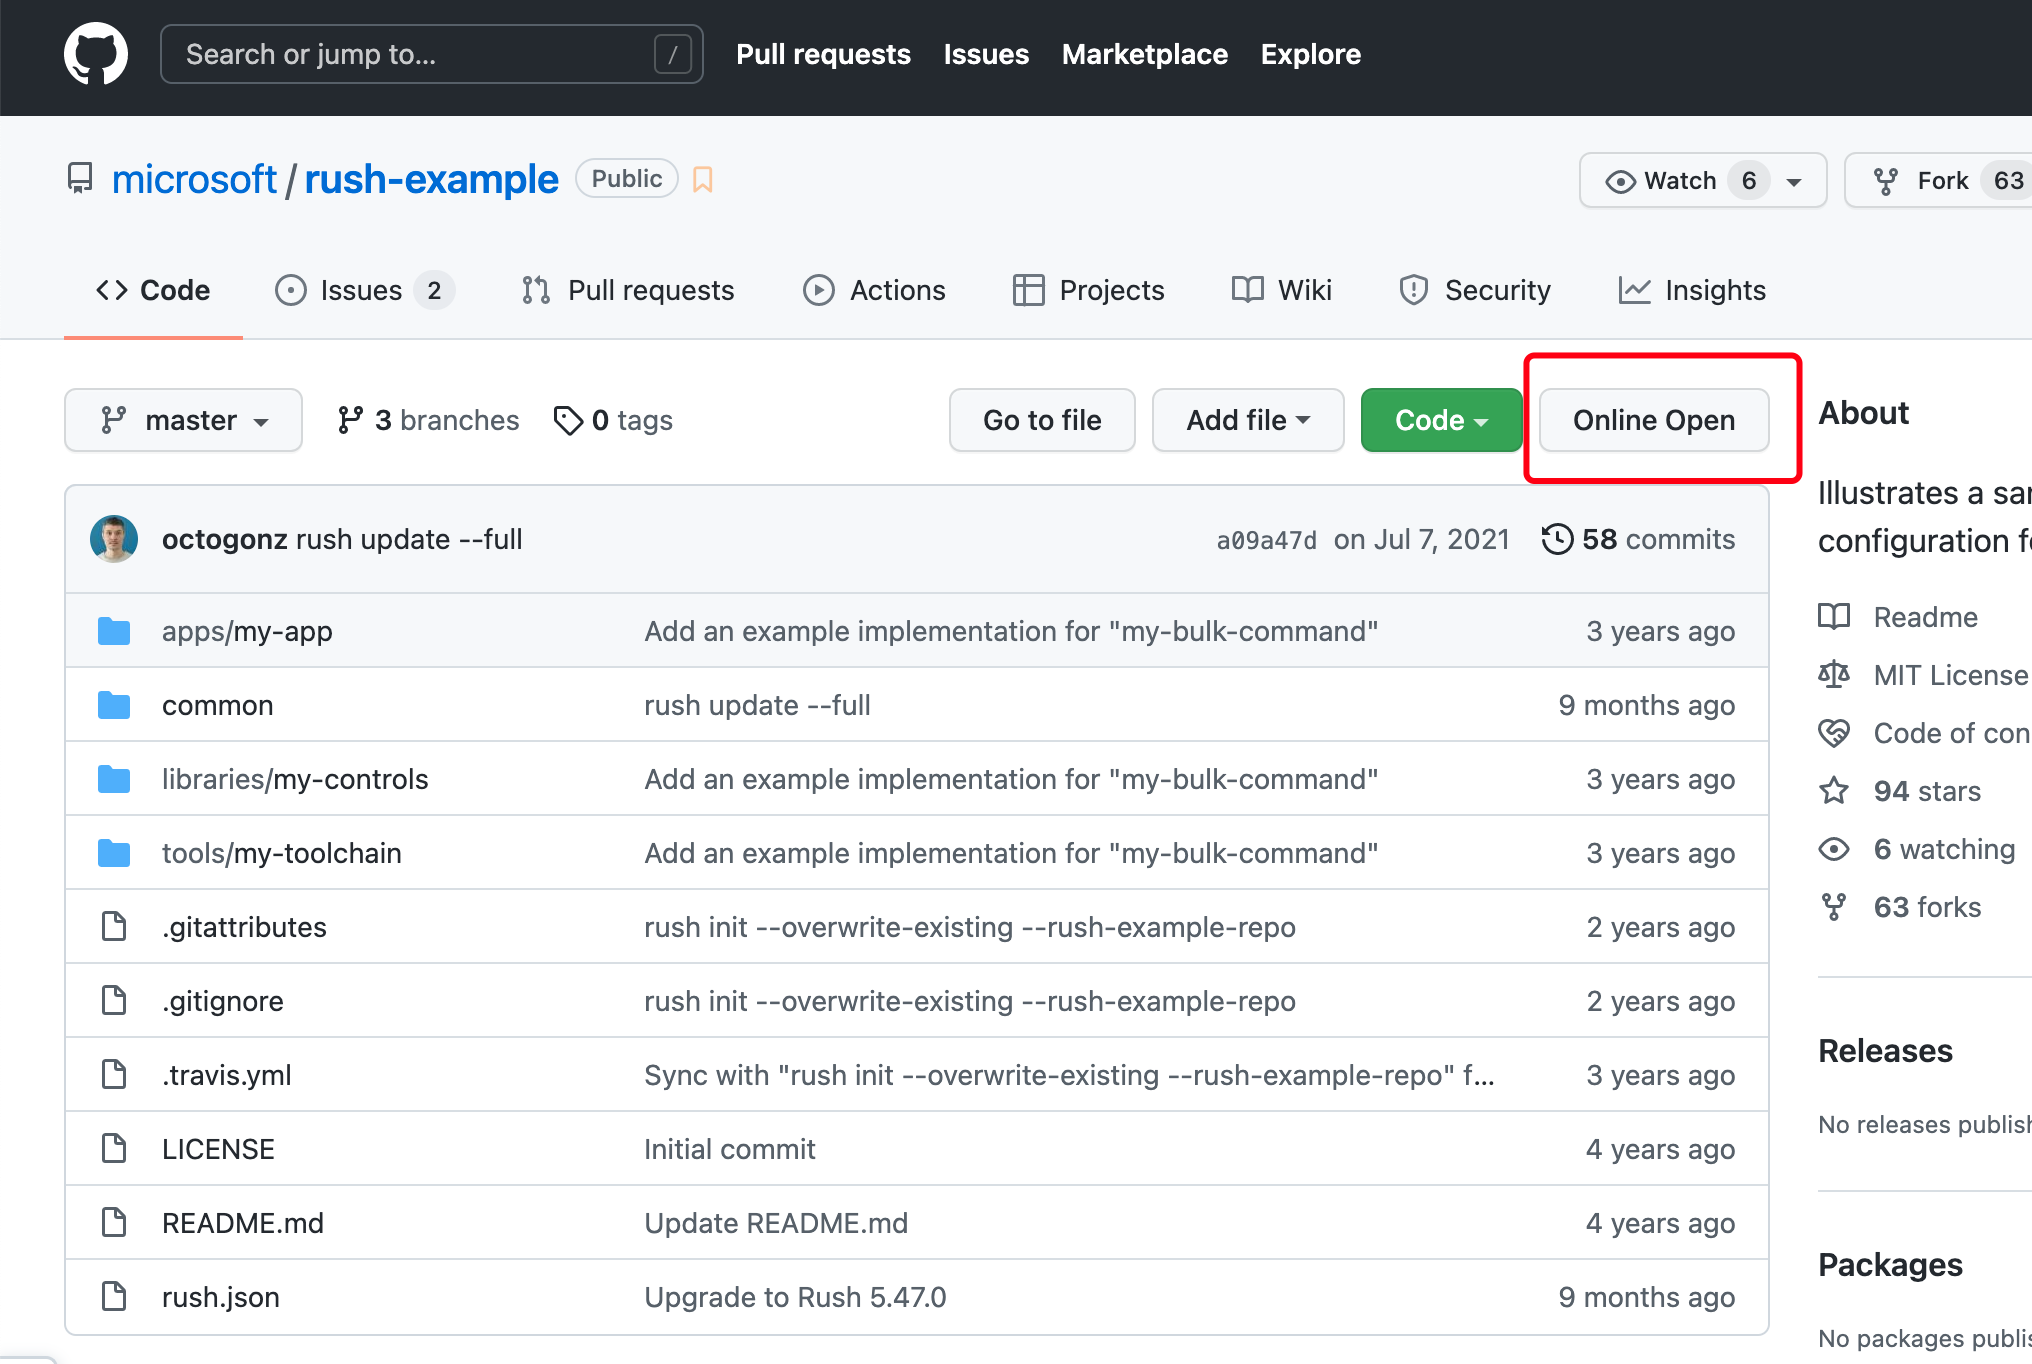Viewport: 2032px width, 1364px height.
Task: Click the star icon next to 94 stars
Action: click(x=1834, y=791)
